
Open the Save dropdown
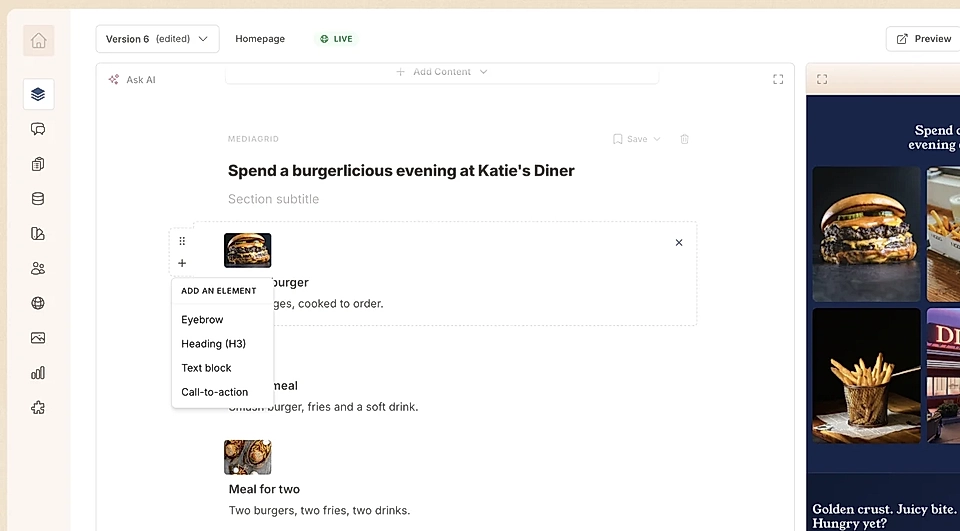click(637, 139)
